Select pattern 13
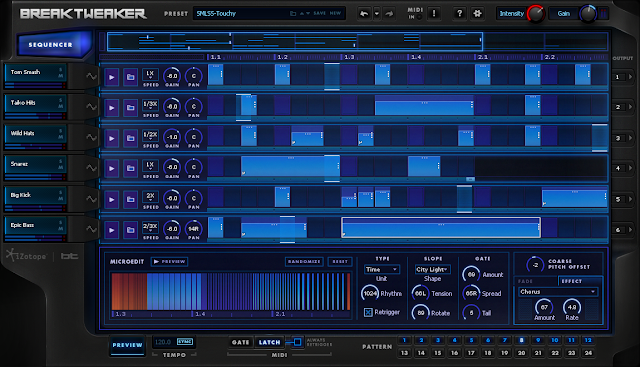The width and height of the screenshot is (640, 367). coord(404,353)
